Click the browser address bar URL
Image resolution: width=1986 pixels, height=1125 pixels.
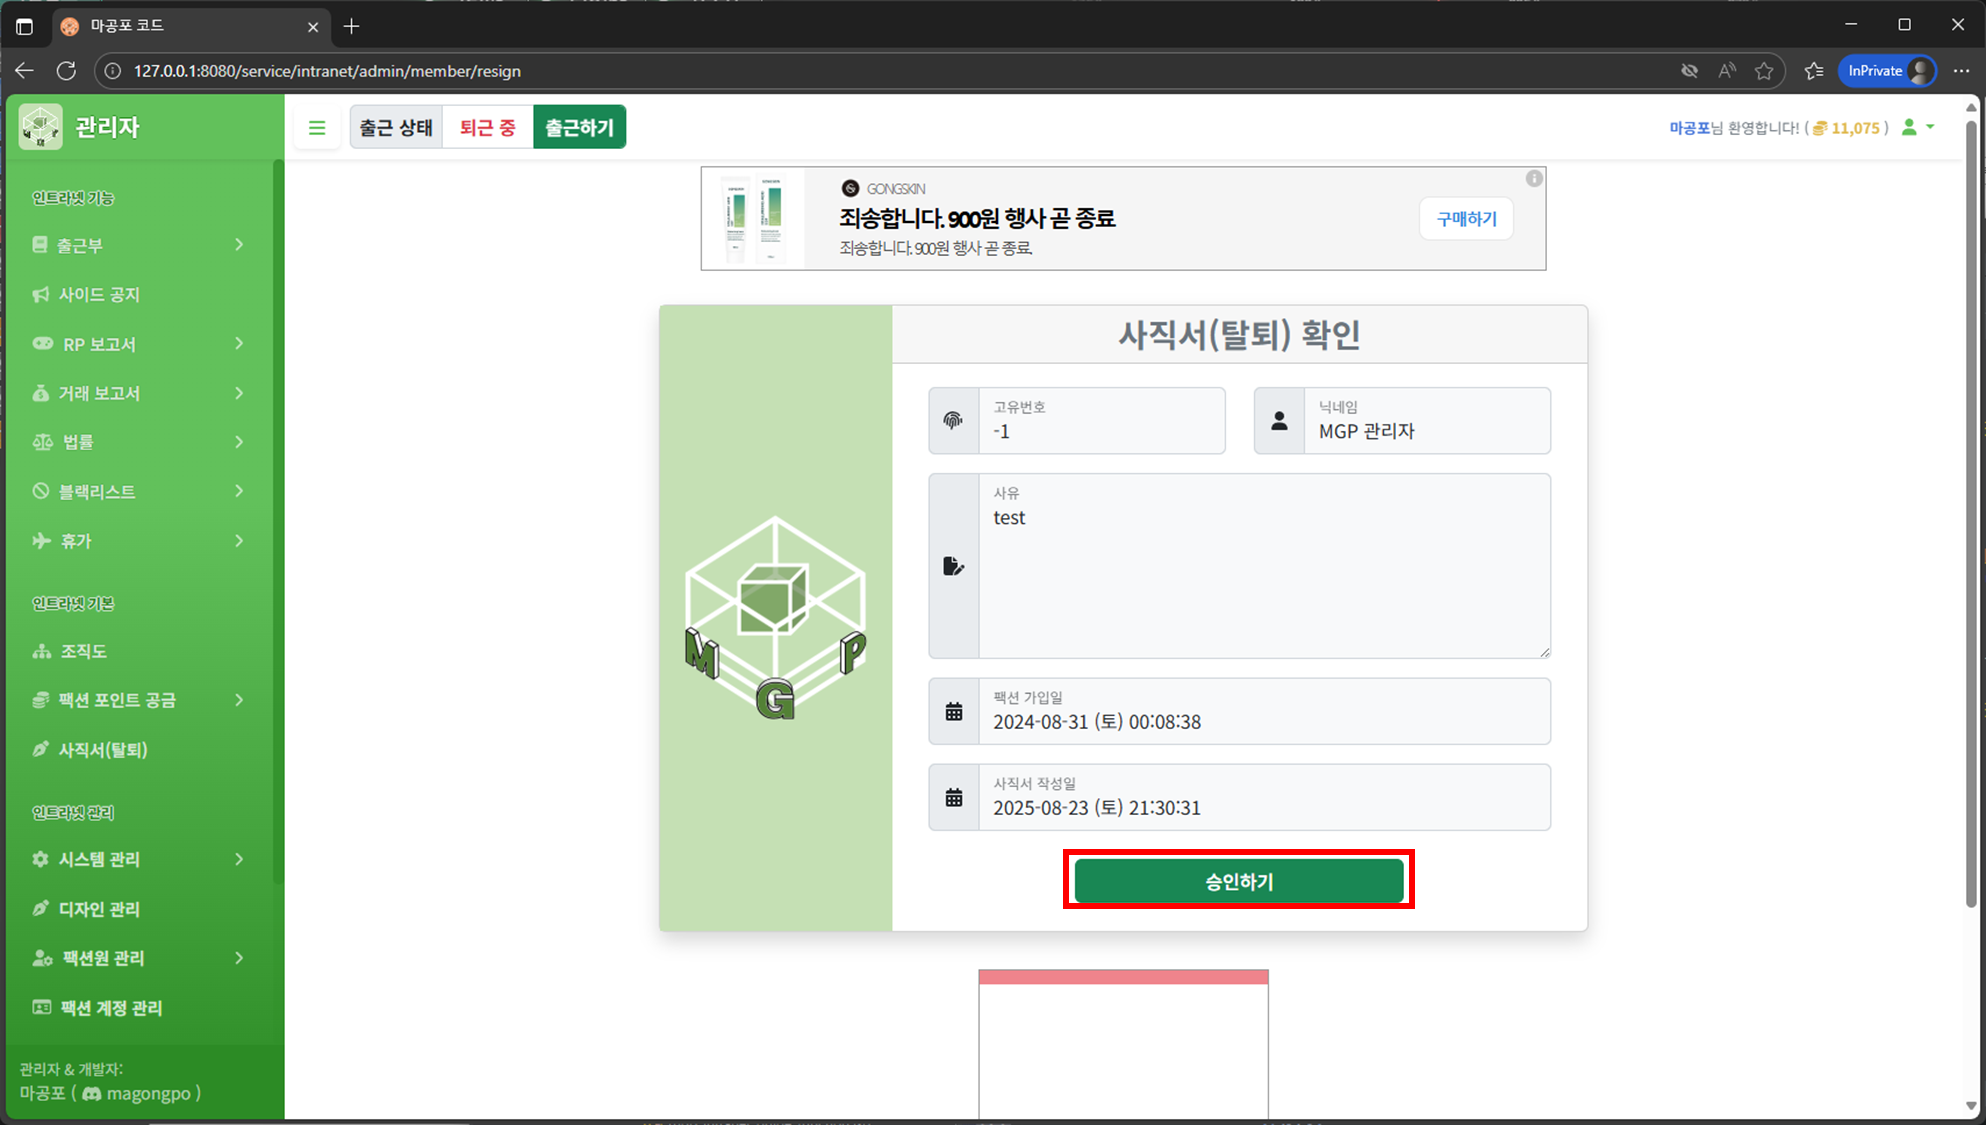point(327,71)
